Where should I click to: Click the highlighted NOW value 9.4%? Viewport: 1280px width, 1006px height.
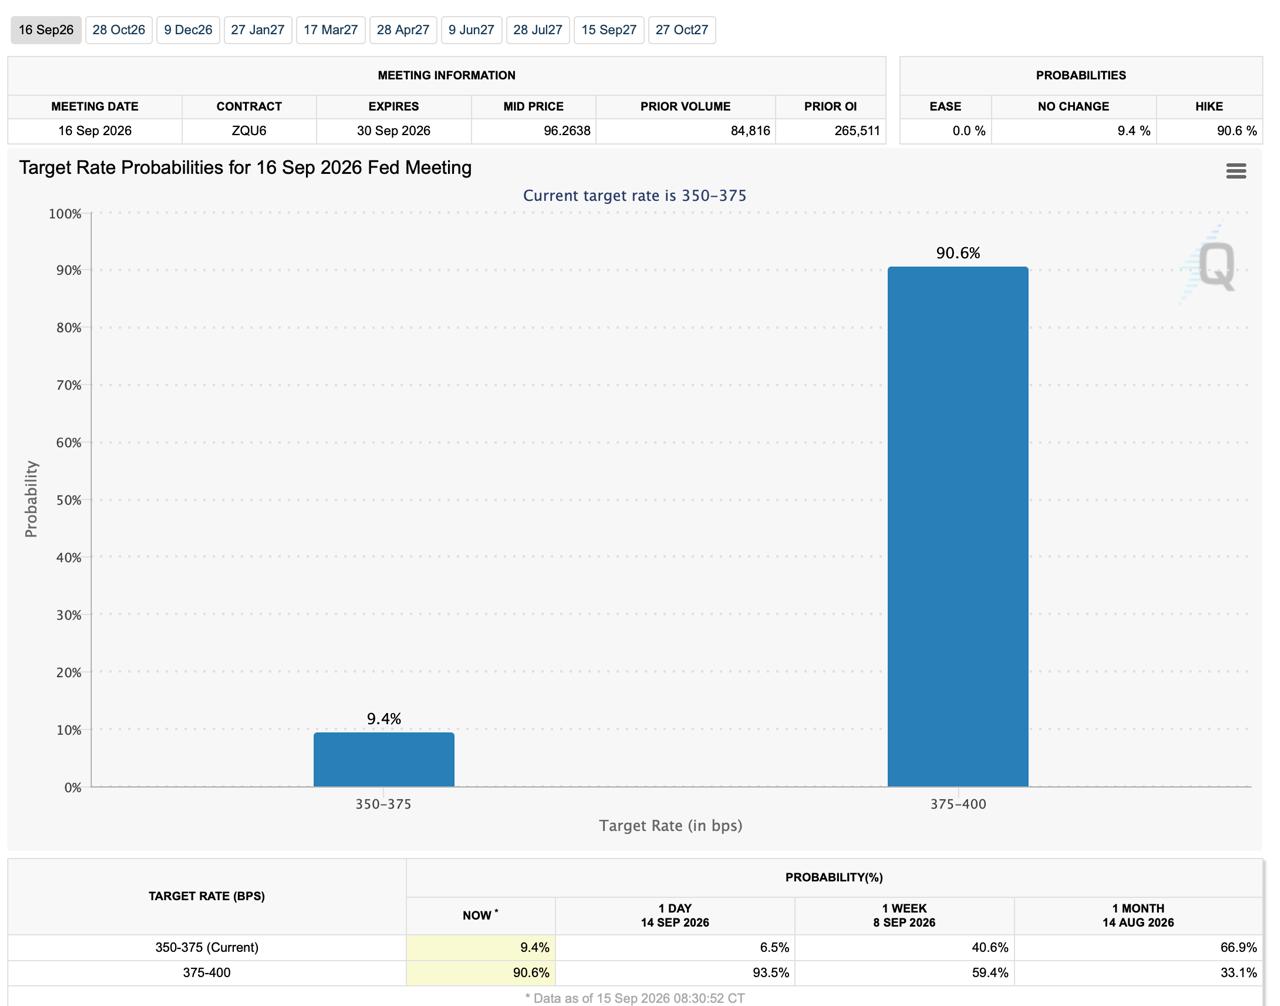pyautogui.click(x=481, y=947)
